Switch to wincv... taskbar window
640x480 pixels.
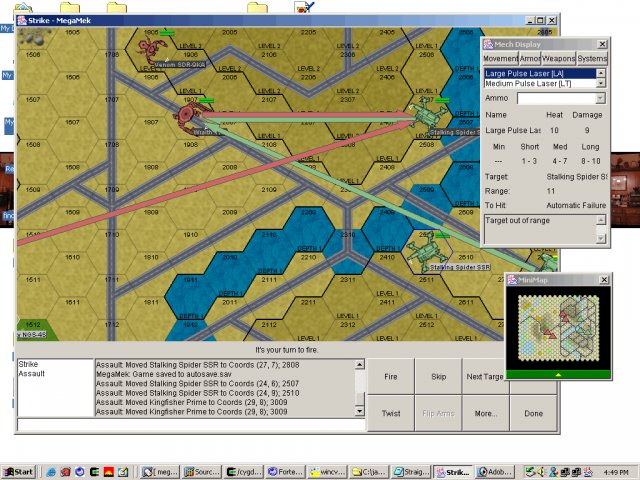point(327,472)
